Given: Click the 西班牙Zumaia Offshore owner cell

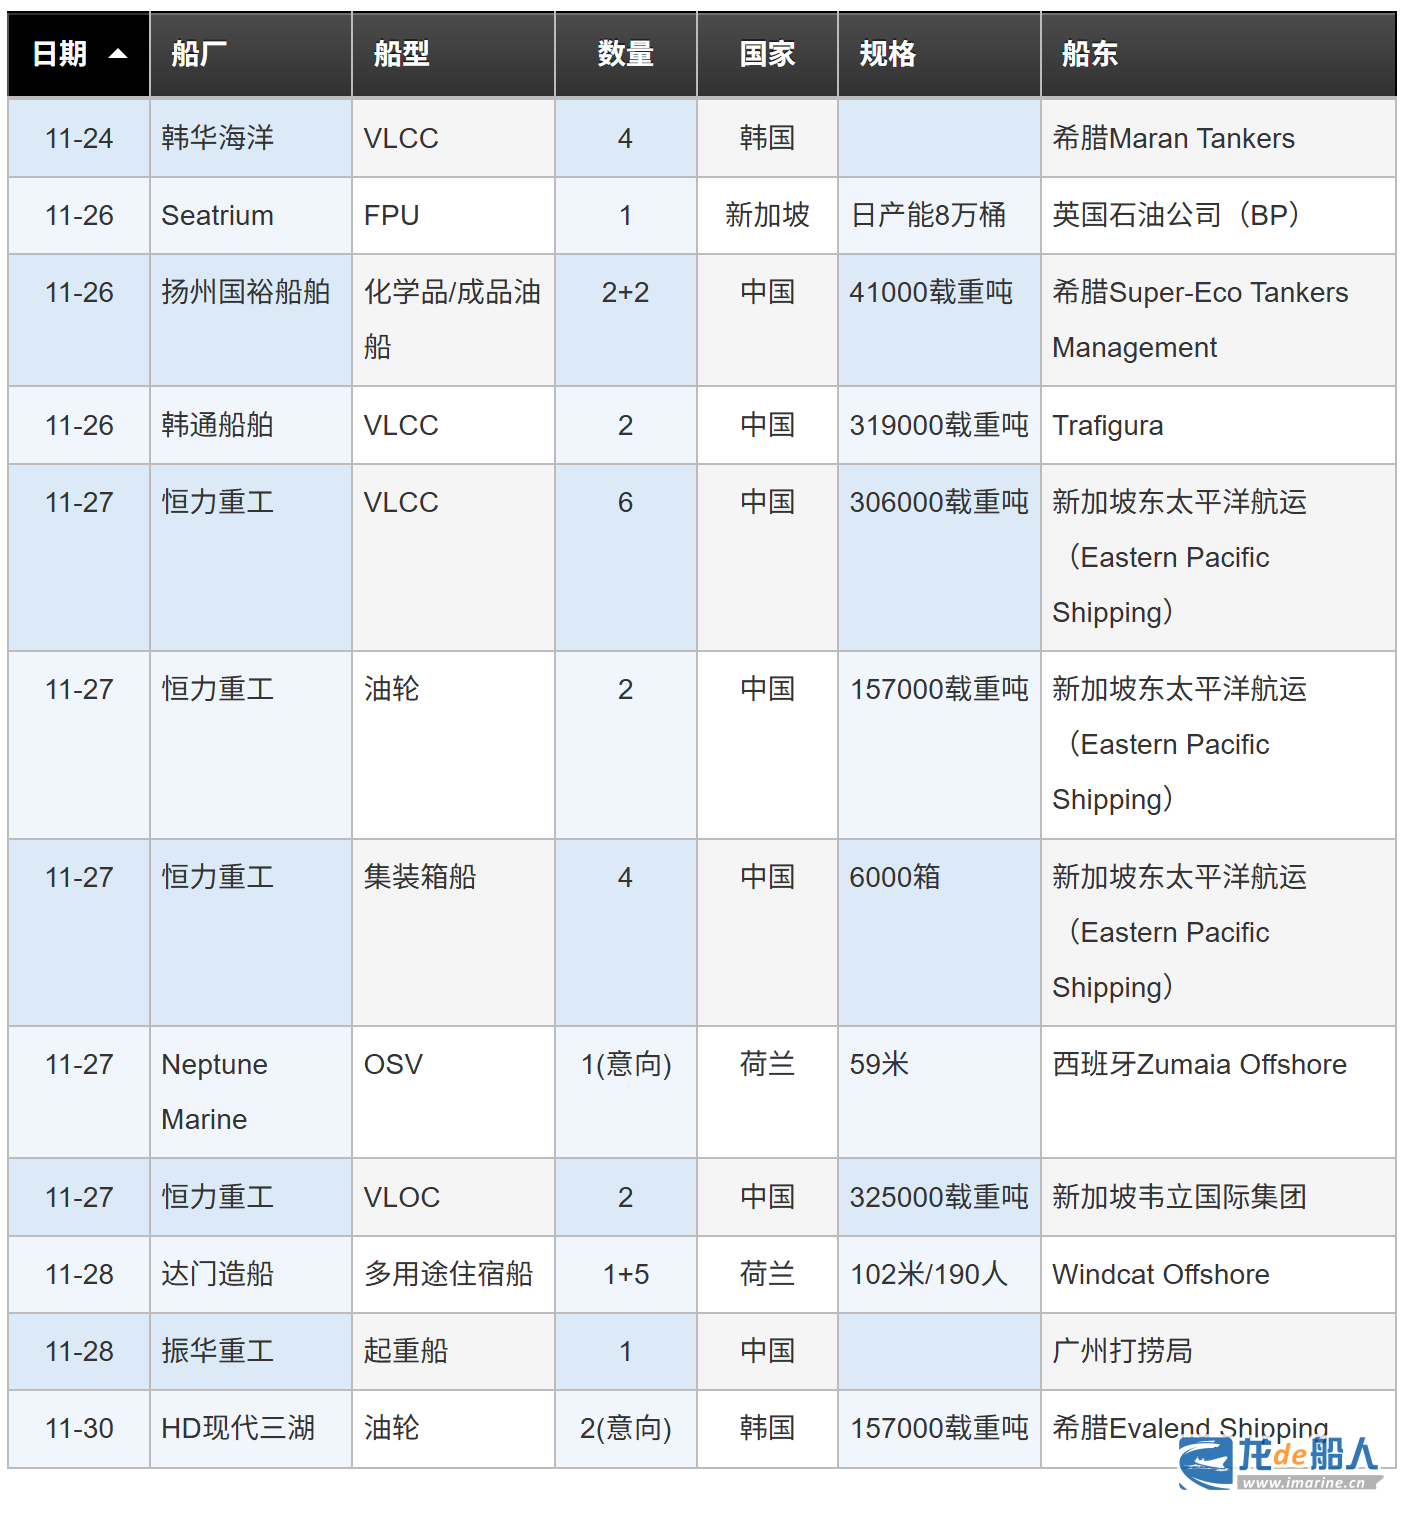Looking at the screenshot, I should 1199,1064.
